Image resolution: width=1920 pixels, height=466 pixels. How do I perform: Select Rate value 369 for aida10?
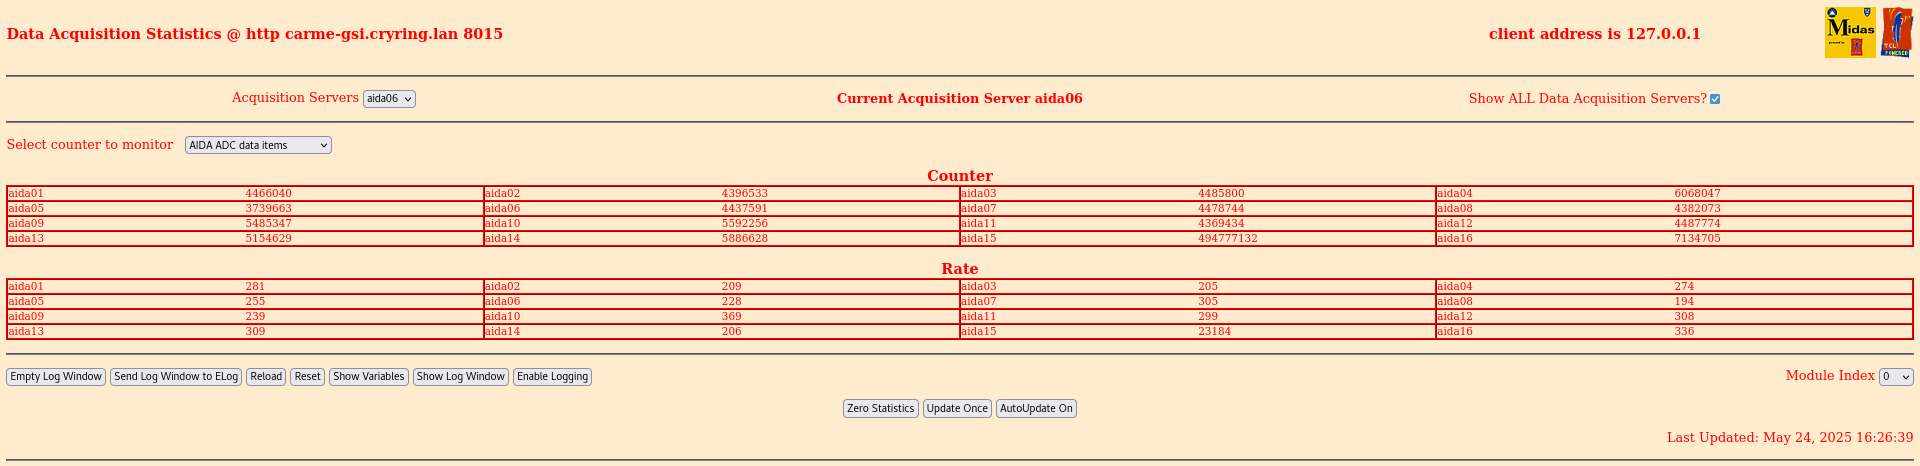tap(732, 317)
